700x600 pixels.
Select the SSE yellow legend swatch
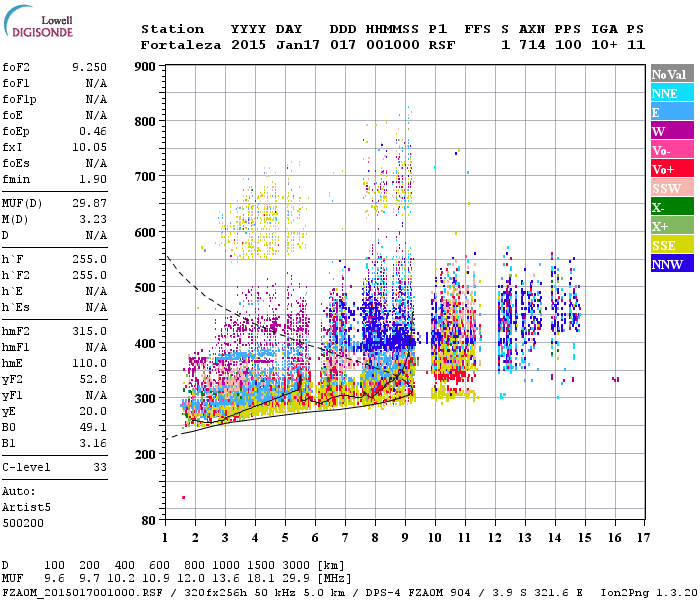[x=672, y=245]
